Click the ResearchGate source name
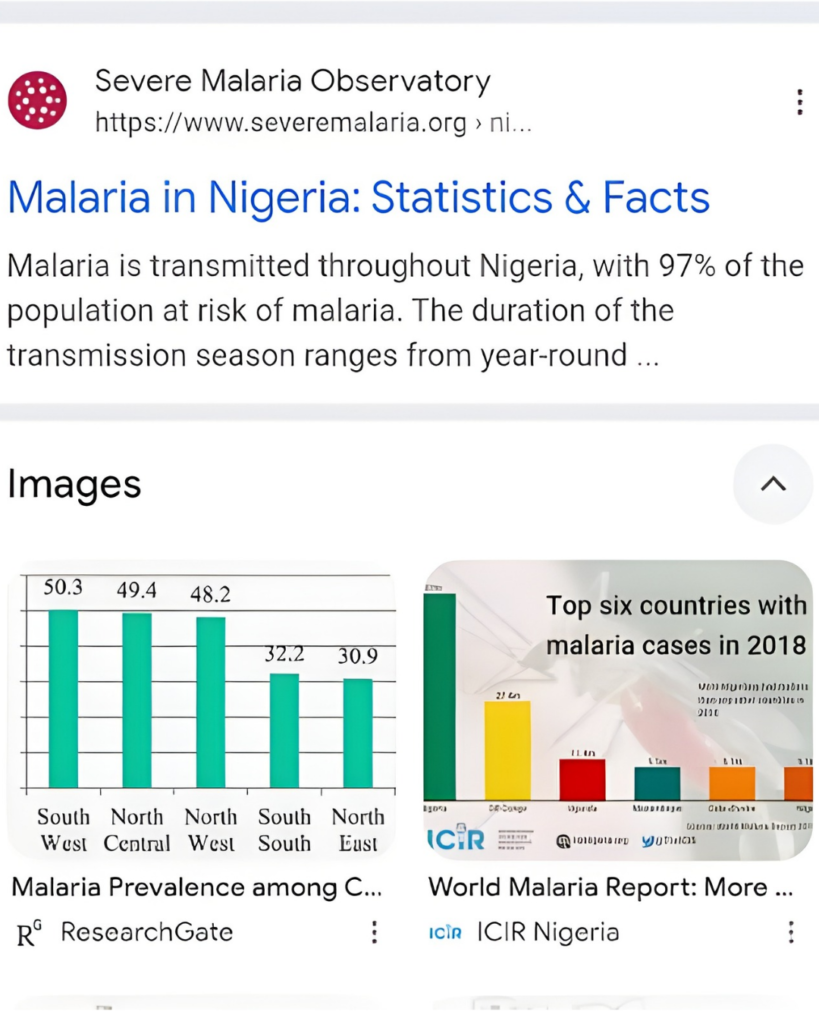 [x=147, y=932]
